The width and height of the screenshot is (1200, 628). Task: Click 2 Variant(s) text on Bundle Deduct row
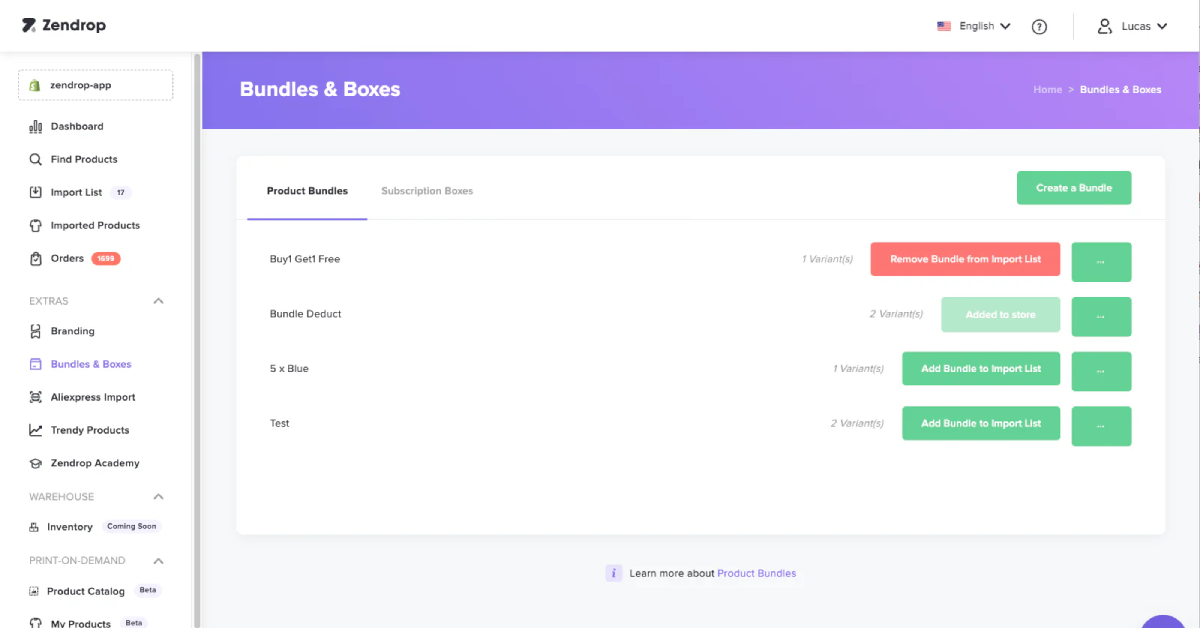coord(896,314)
